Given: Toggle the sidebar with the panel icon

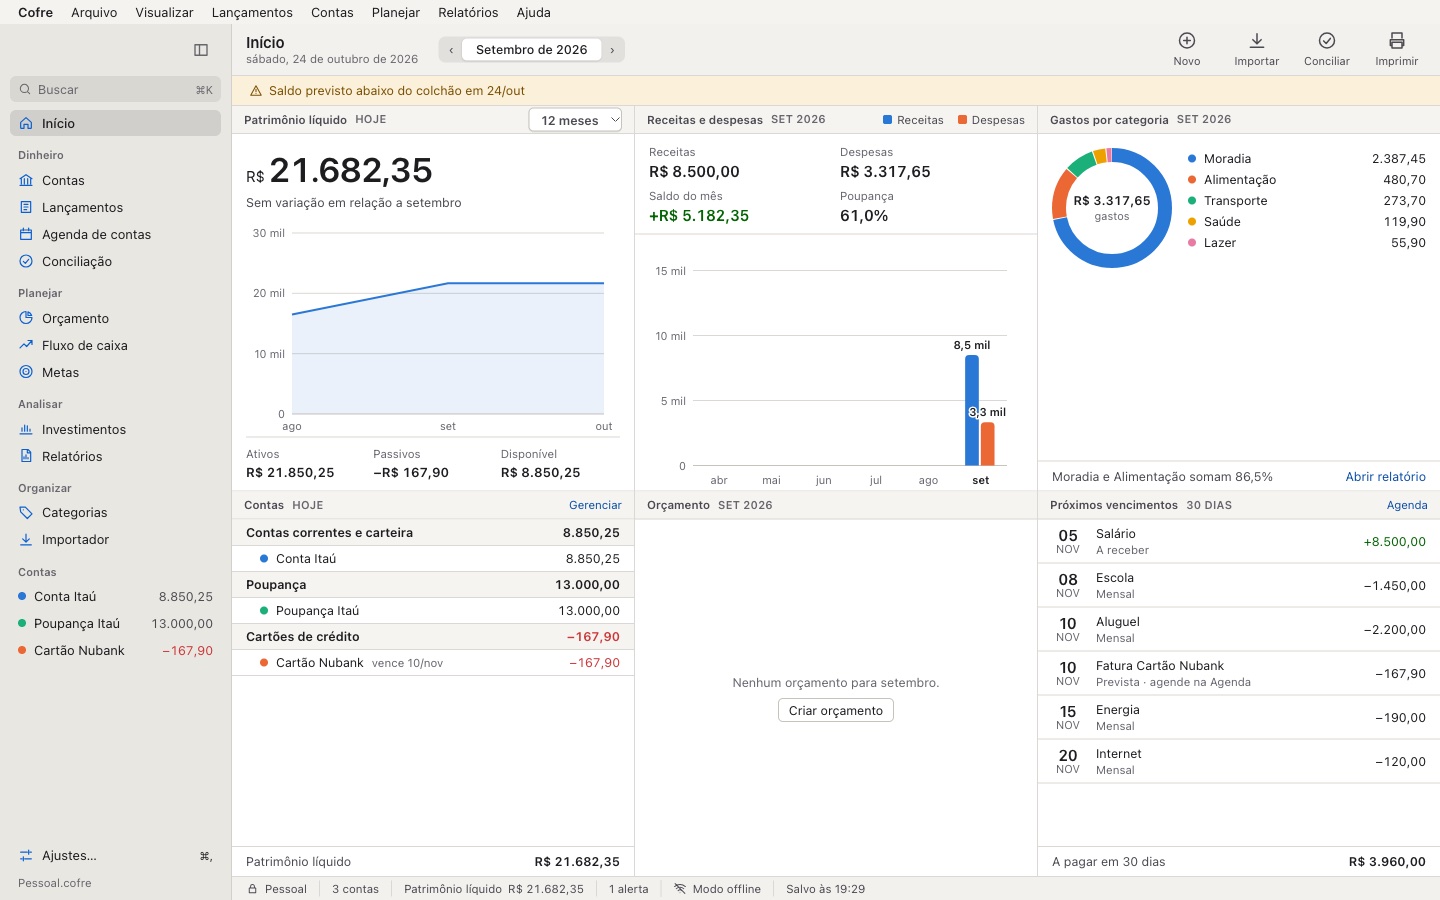Looking at the screenshot, I should [201, 50].
